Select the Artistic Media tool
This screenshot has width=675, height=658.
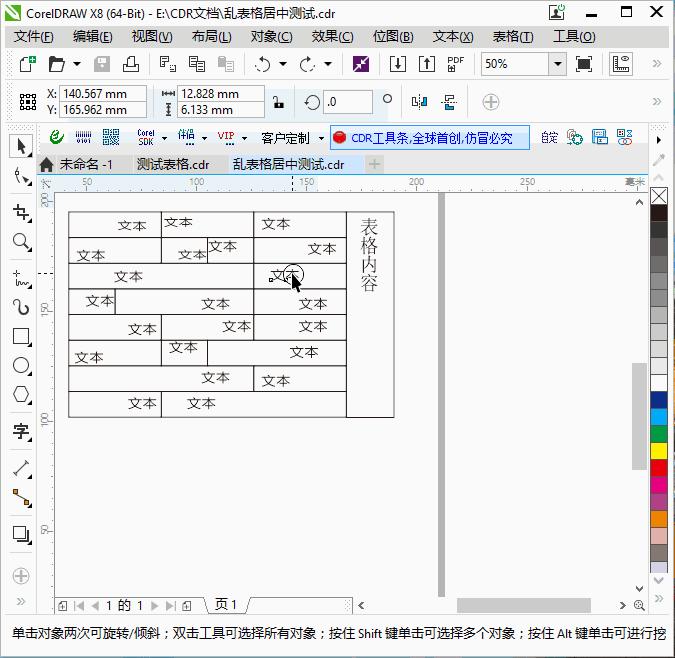point(21,307)
